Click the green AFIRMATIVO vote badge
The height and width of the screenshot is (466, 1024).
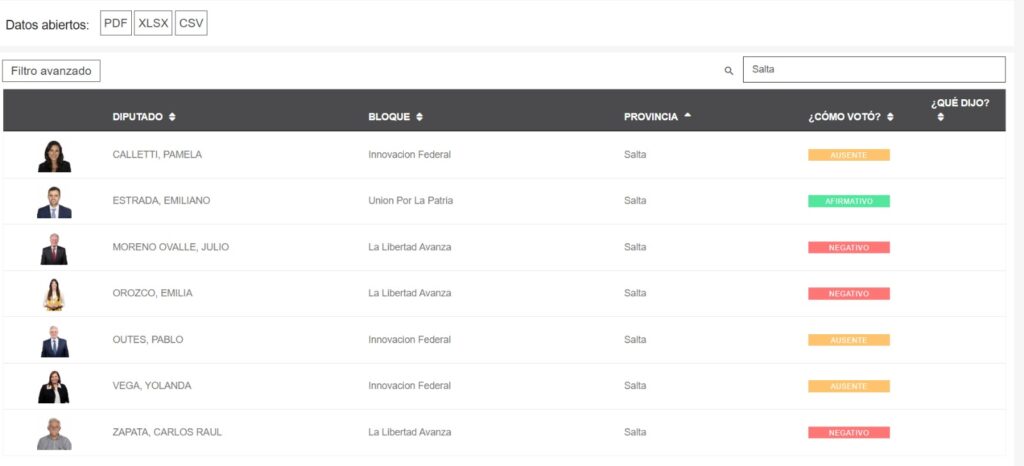pos(848,201)
